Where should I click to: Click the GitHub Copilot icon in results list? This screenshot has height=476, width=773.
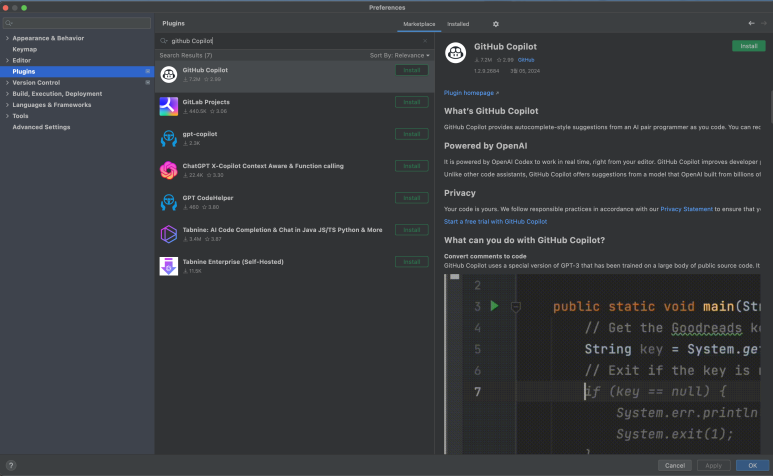169,74
